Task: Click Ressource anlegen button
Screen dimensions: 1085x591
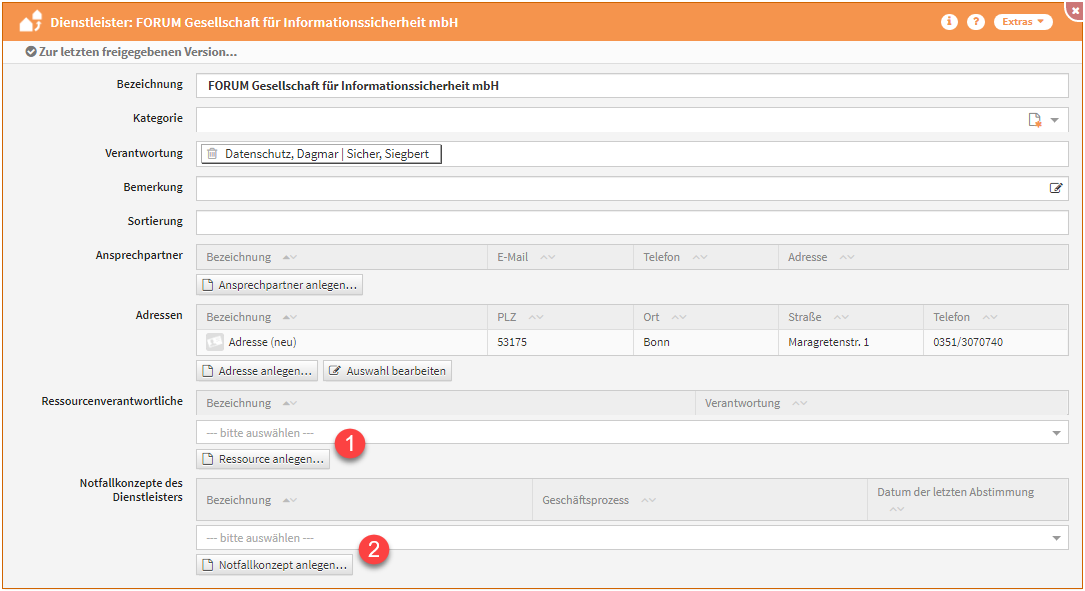Action: [x=263, y=459]
